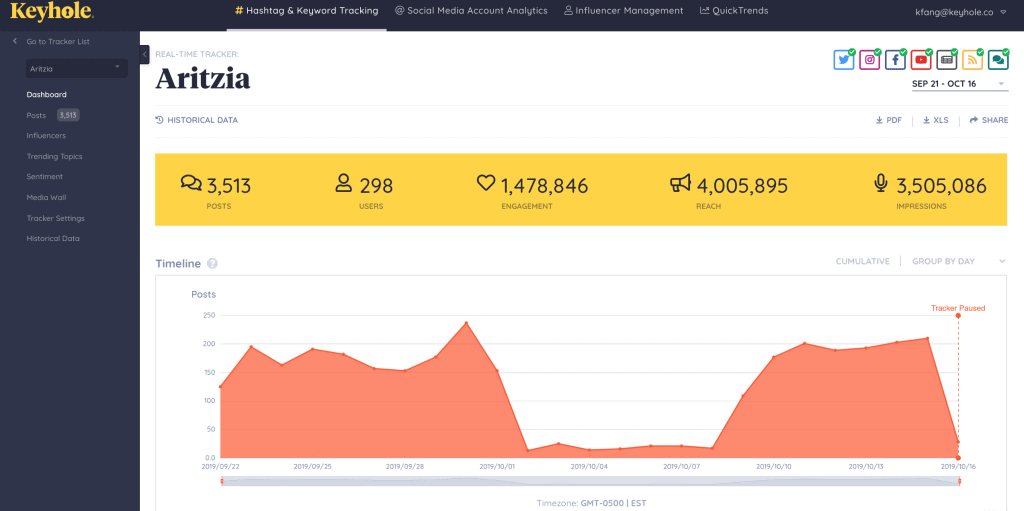Click the impressions microphone icon
Image resolution: width=1024 pixels, height=511 pixels.
[x=881, y=184]
